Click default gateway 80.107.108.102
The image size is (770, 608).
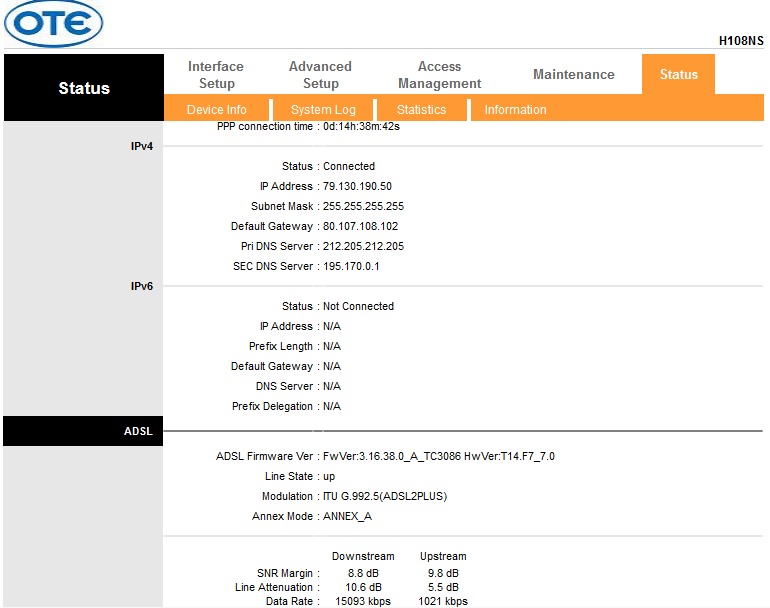click(x=360, y=226)
